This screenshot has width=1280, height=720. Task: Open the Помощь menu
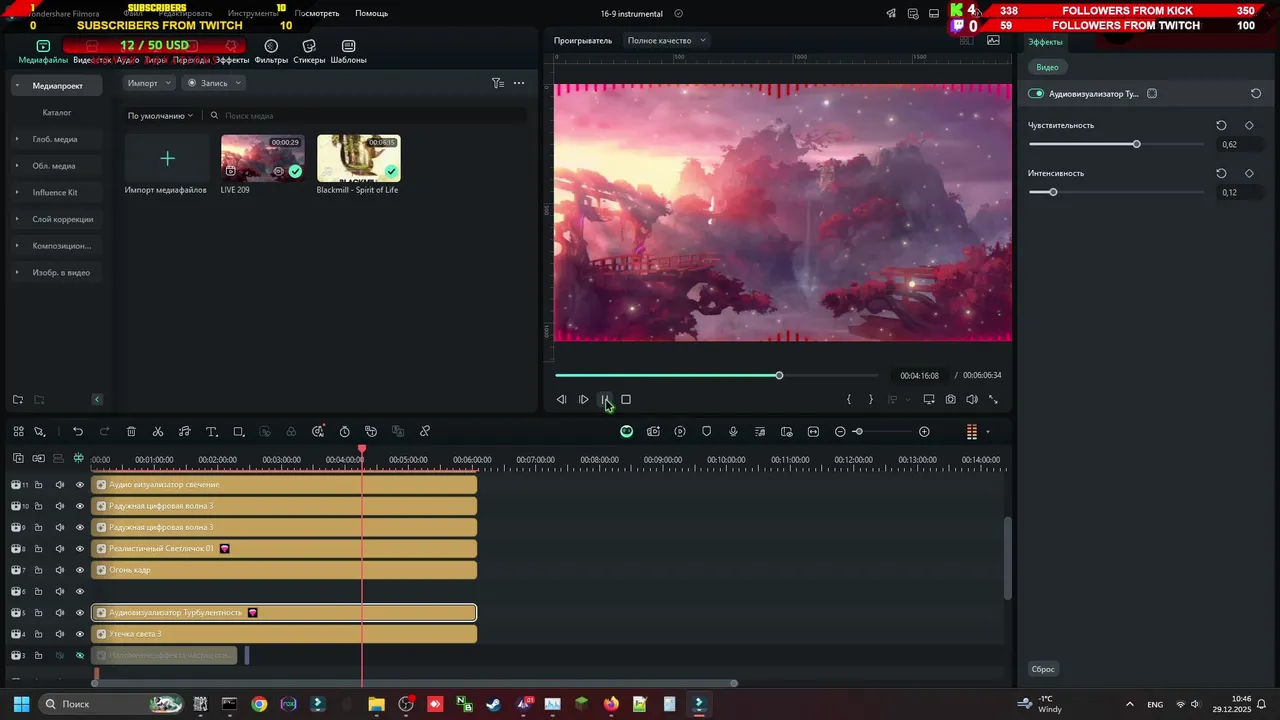coord(371,14)
